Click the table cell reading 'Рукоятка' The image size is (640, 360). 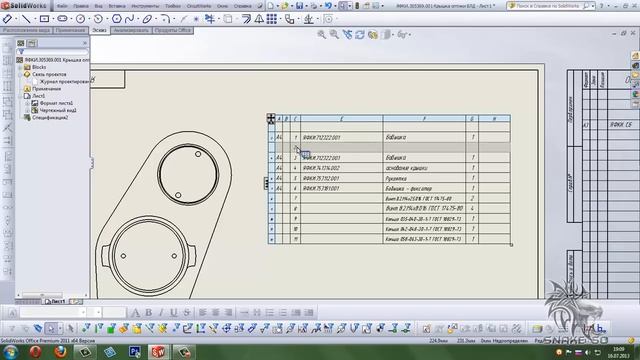click(x=424, y=178)
